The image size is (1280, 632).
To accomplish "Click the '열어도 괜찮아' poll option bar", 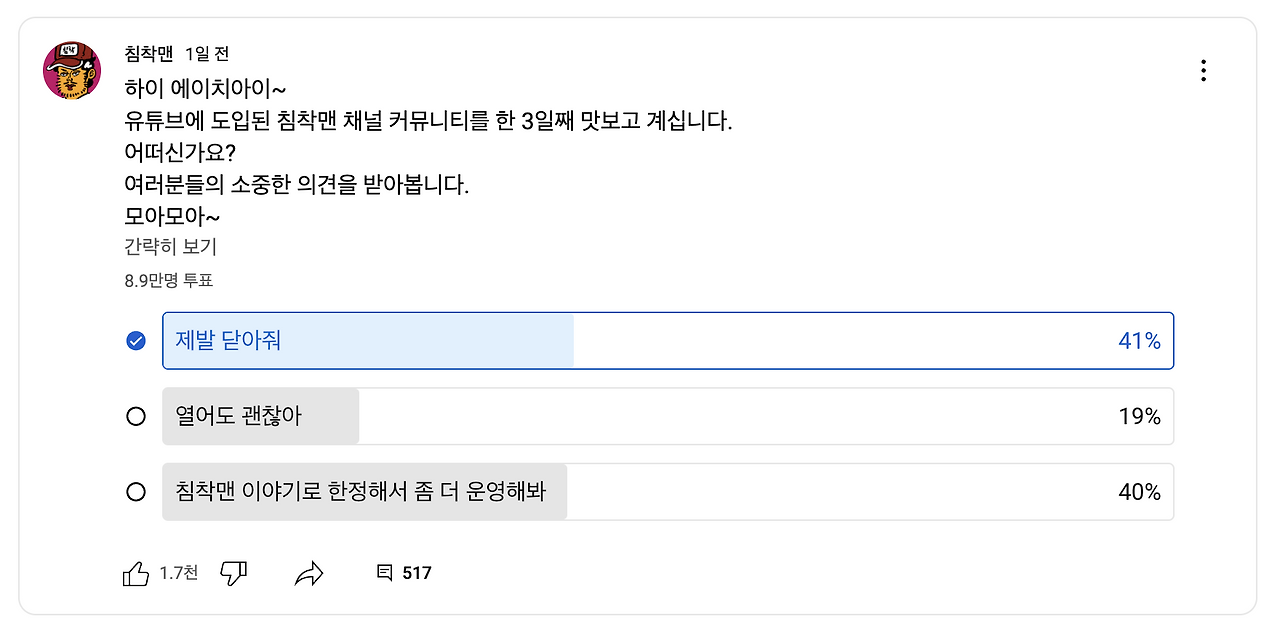I will coord(667,416).
